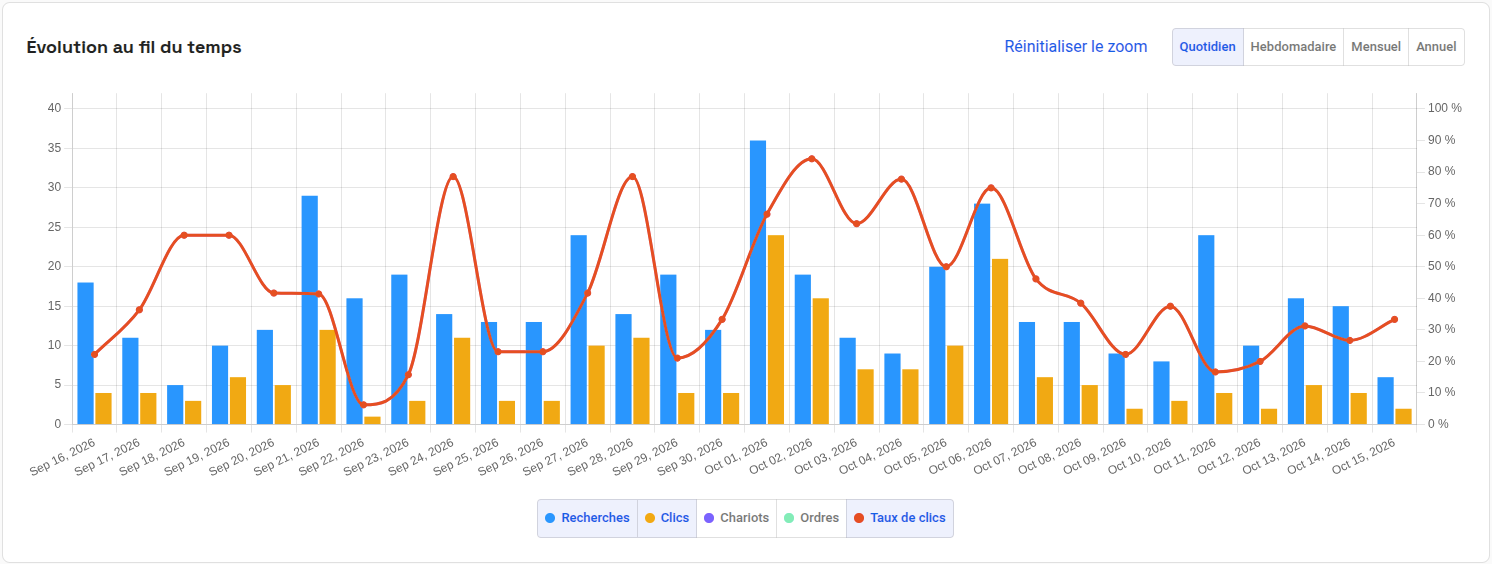
Task: Toggle the Clics legend series
Action: 667,518
